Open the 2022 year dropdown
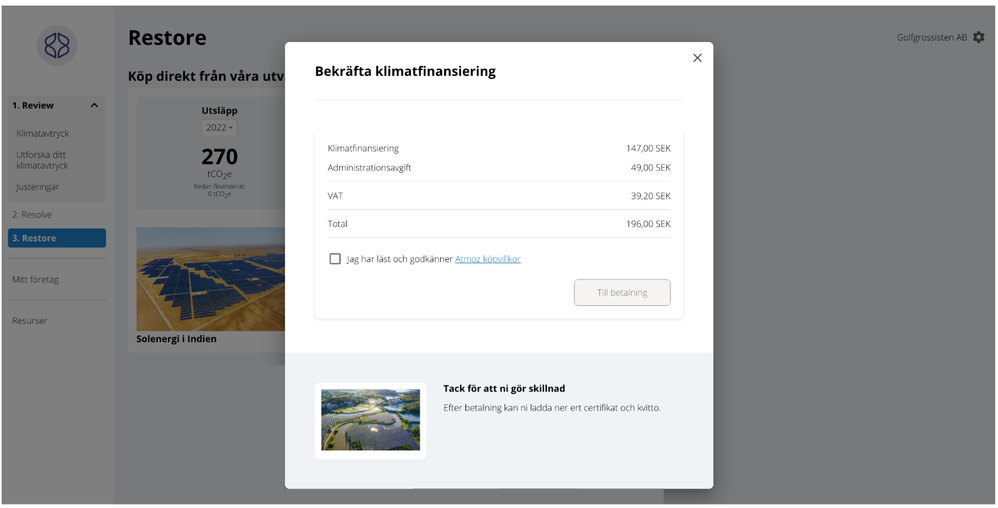Screen dimensions: 998x508 pyautogui.click(x=220, y=128)
